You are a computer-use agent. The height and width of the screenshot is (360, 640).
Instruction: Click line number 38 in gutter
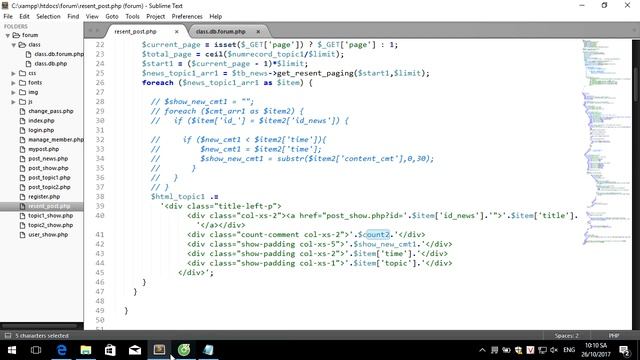pos(100,197)
